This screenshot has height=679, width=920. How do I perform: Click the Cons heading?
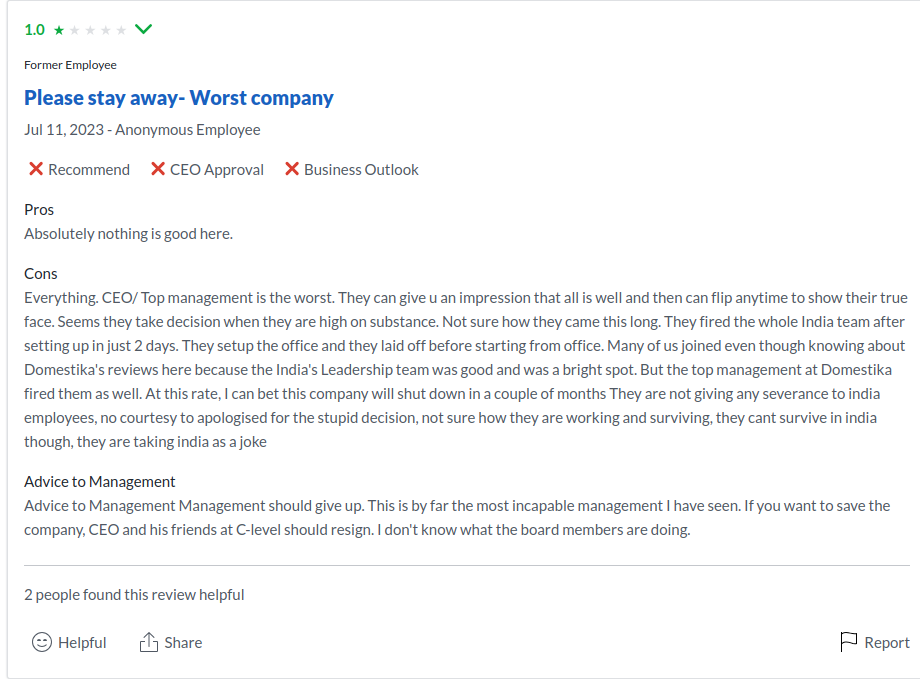coord(40,273)
